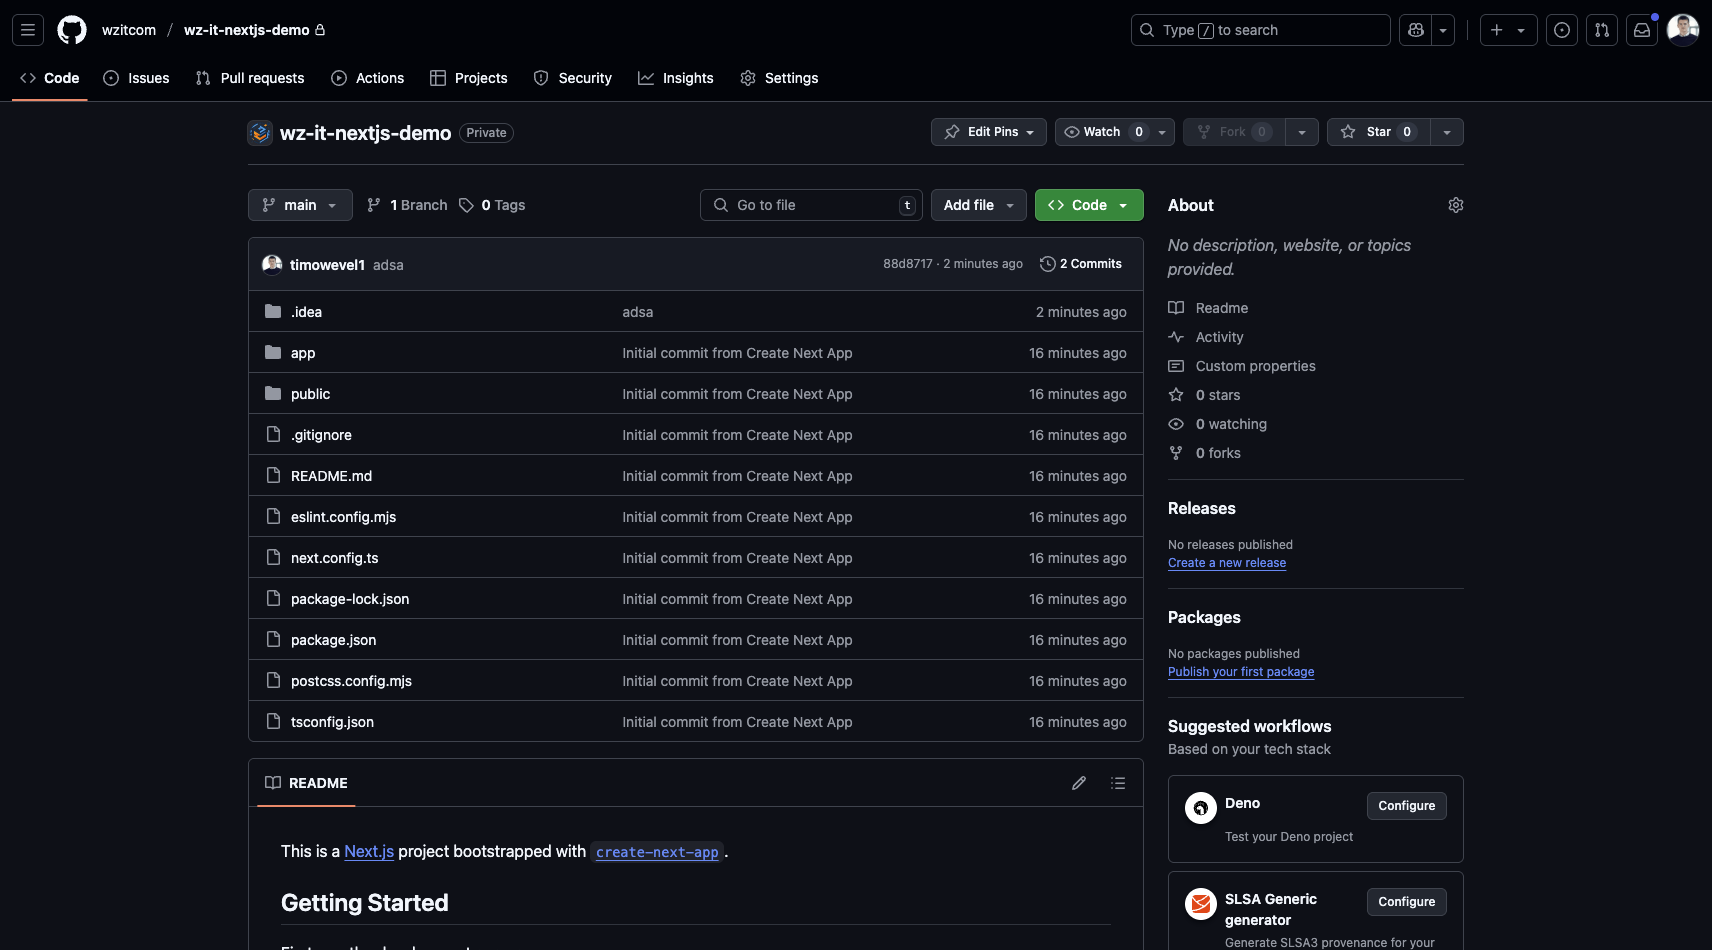Open the Settings tab

(x=779, y=78)
